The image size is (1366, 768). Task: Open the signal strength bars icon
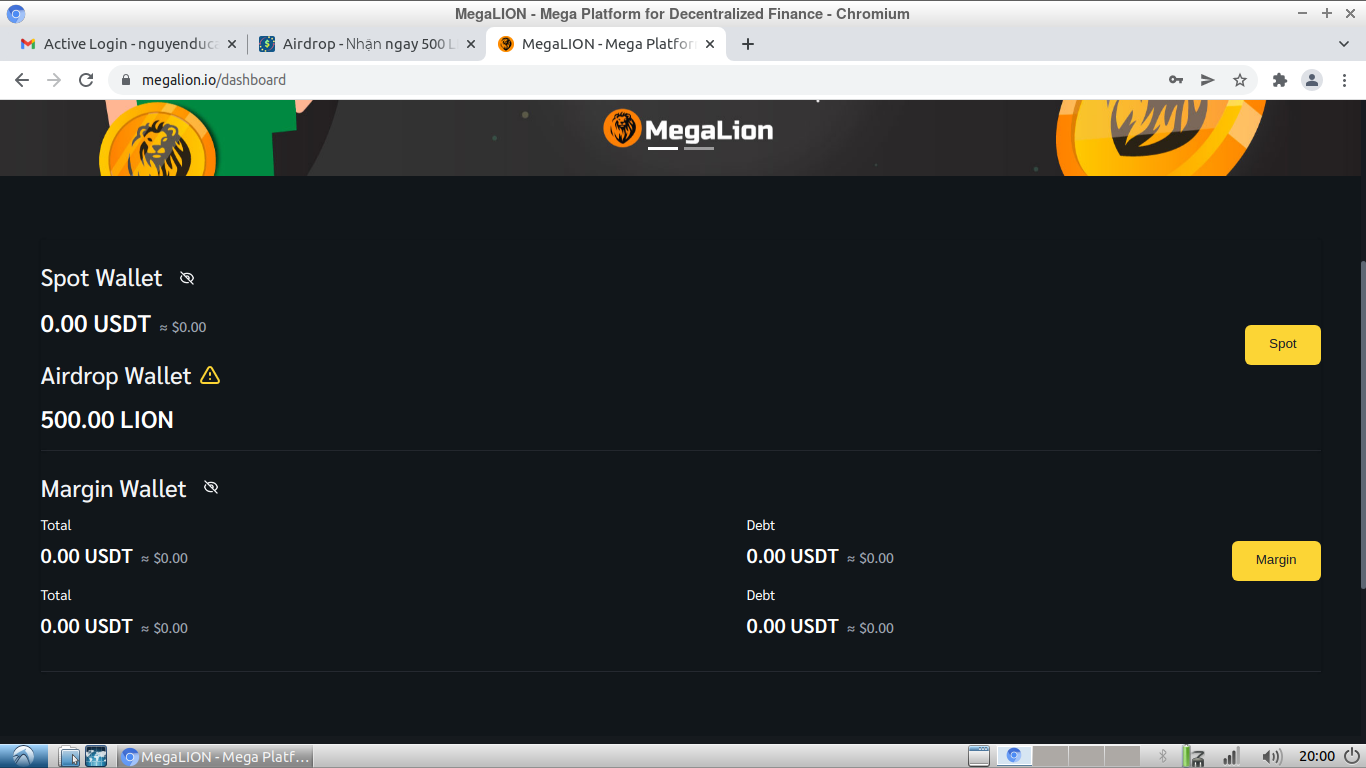coord(1232,757)
